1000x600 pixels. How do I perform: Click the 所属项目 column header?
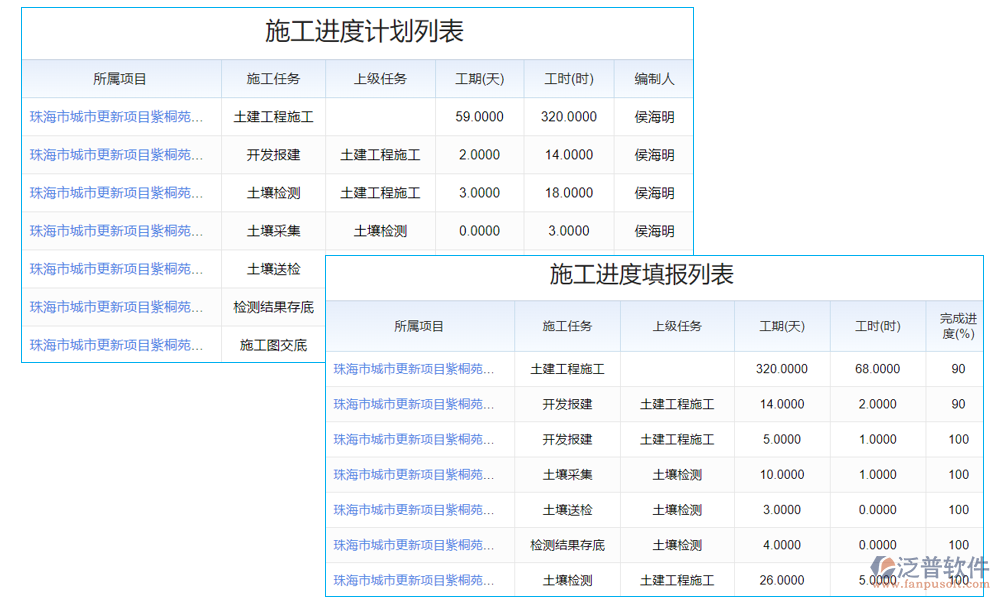(x=120, y=78)
